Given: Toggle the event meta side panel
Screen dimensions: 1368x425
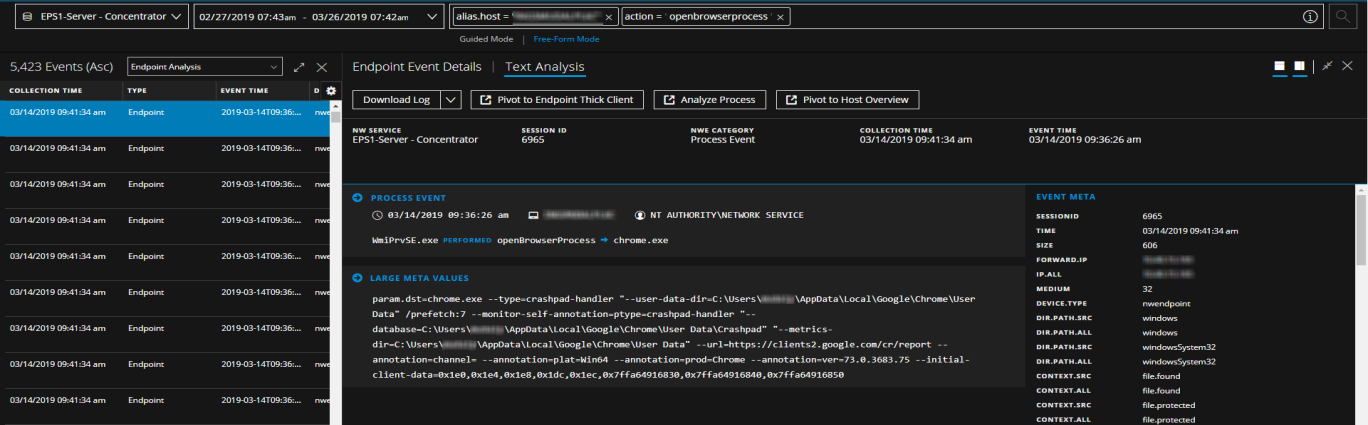Looking at the screenshot, I should point(1299,66).
